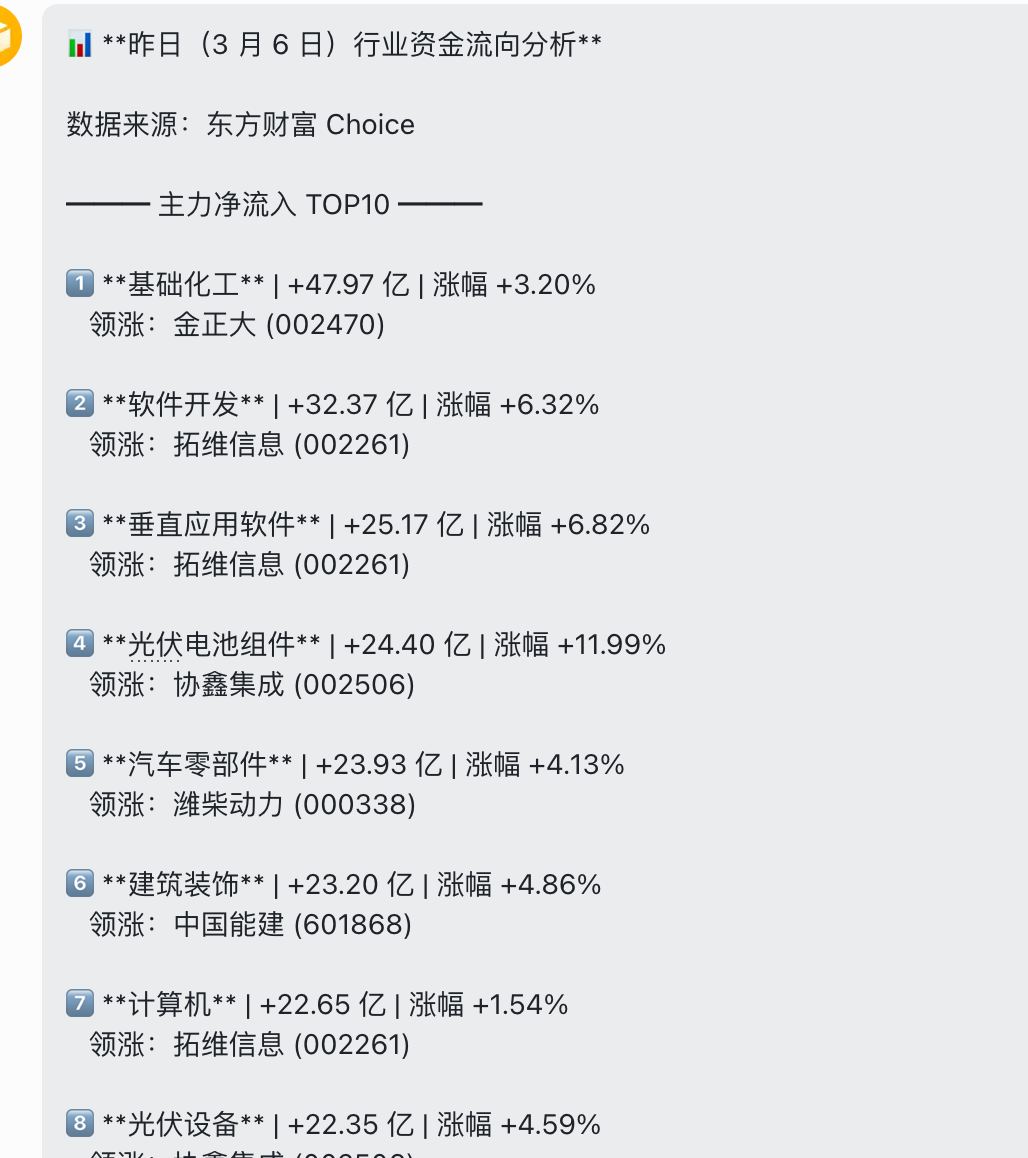Click the number 2 keycap icon
The width and height of the screenshot is (1028, 1158).
click(80, 404)
